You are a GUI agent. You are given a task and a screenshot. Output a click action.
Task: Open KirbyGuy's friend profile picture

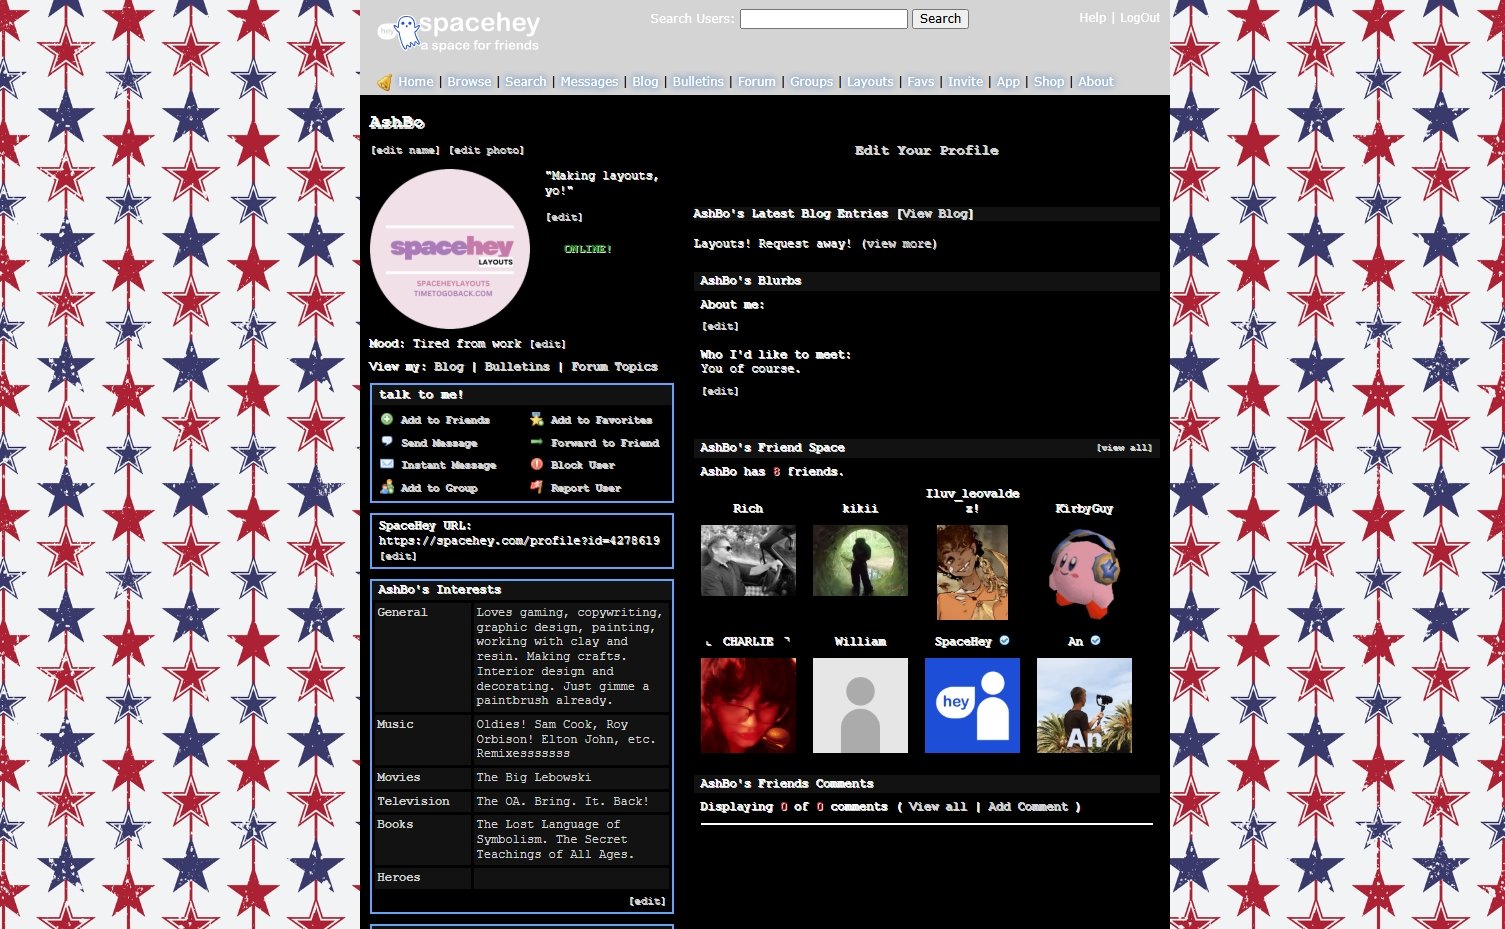(x=1084, y=573)
